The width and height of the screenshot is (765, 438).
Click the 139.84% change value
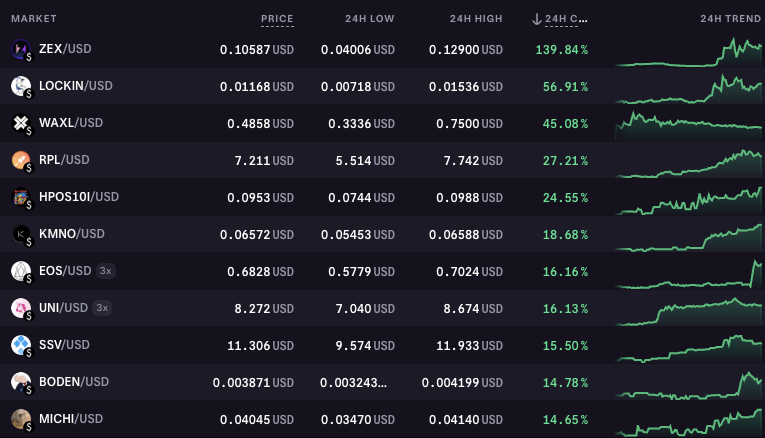tap(562, 50)
